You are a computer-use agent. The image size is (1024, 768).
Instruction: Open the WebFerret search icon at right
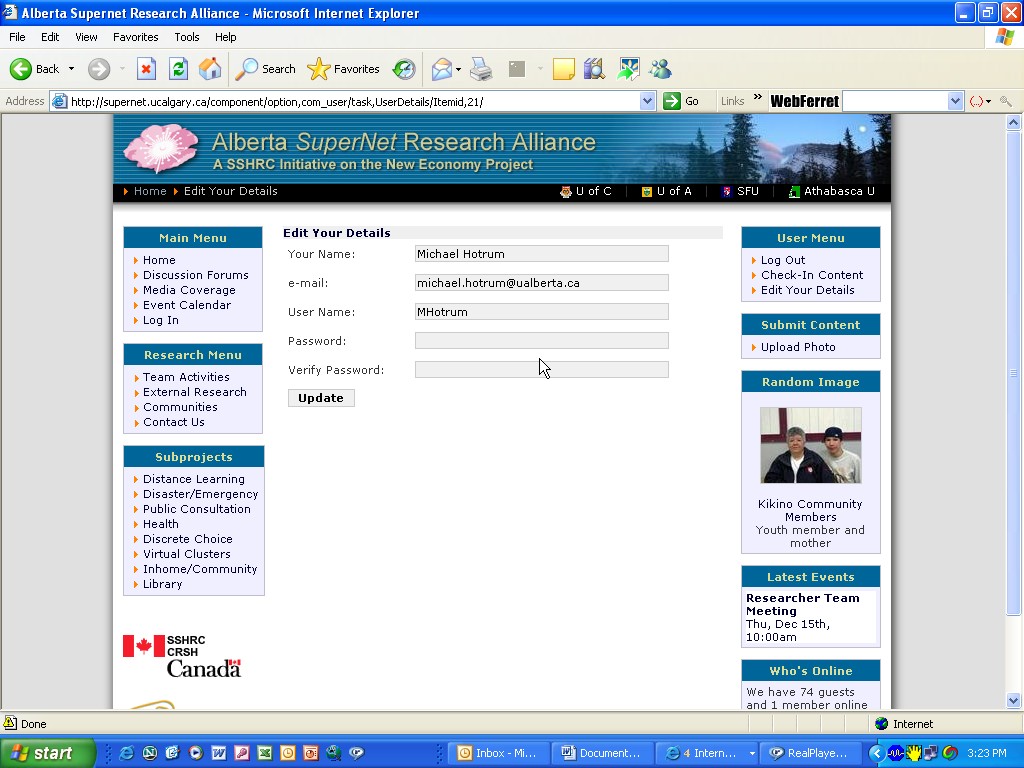pyautogui.click(x=1006, y=101)
